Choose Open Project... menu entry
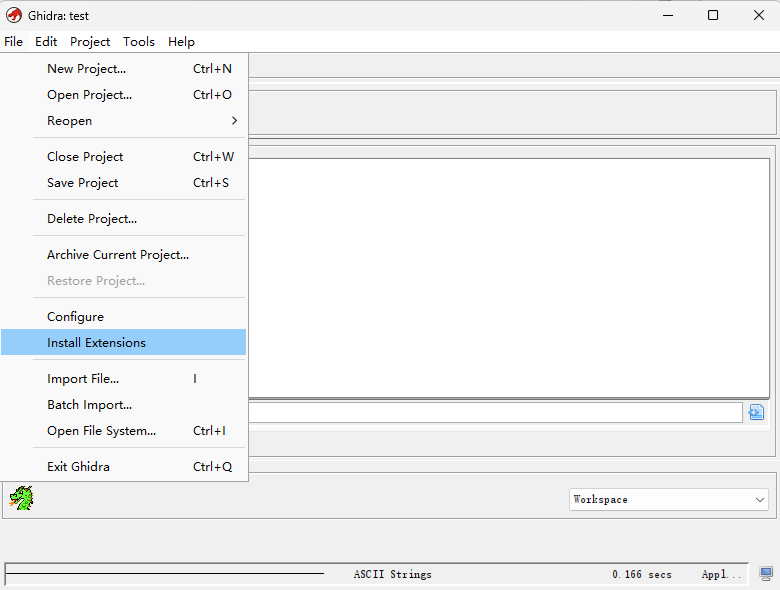780x590 pixels. pyautogui.click(x=123, y=95)
